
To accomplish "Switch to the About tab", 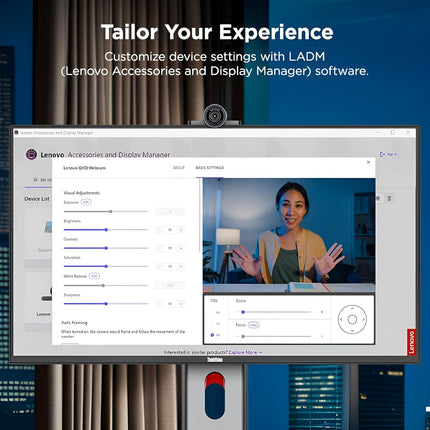I will point(179,168).
